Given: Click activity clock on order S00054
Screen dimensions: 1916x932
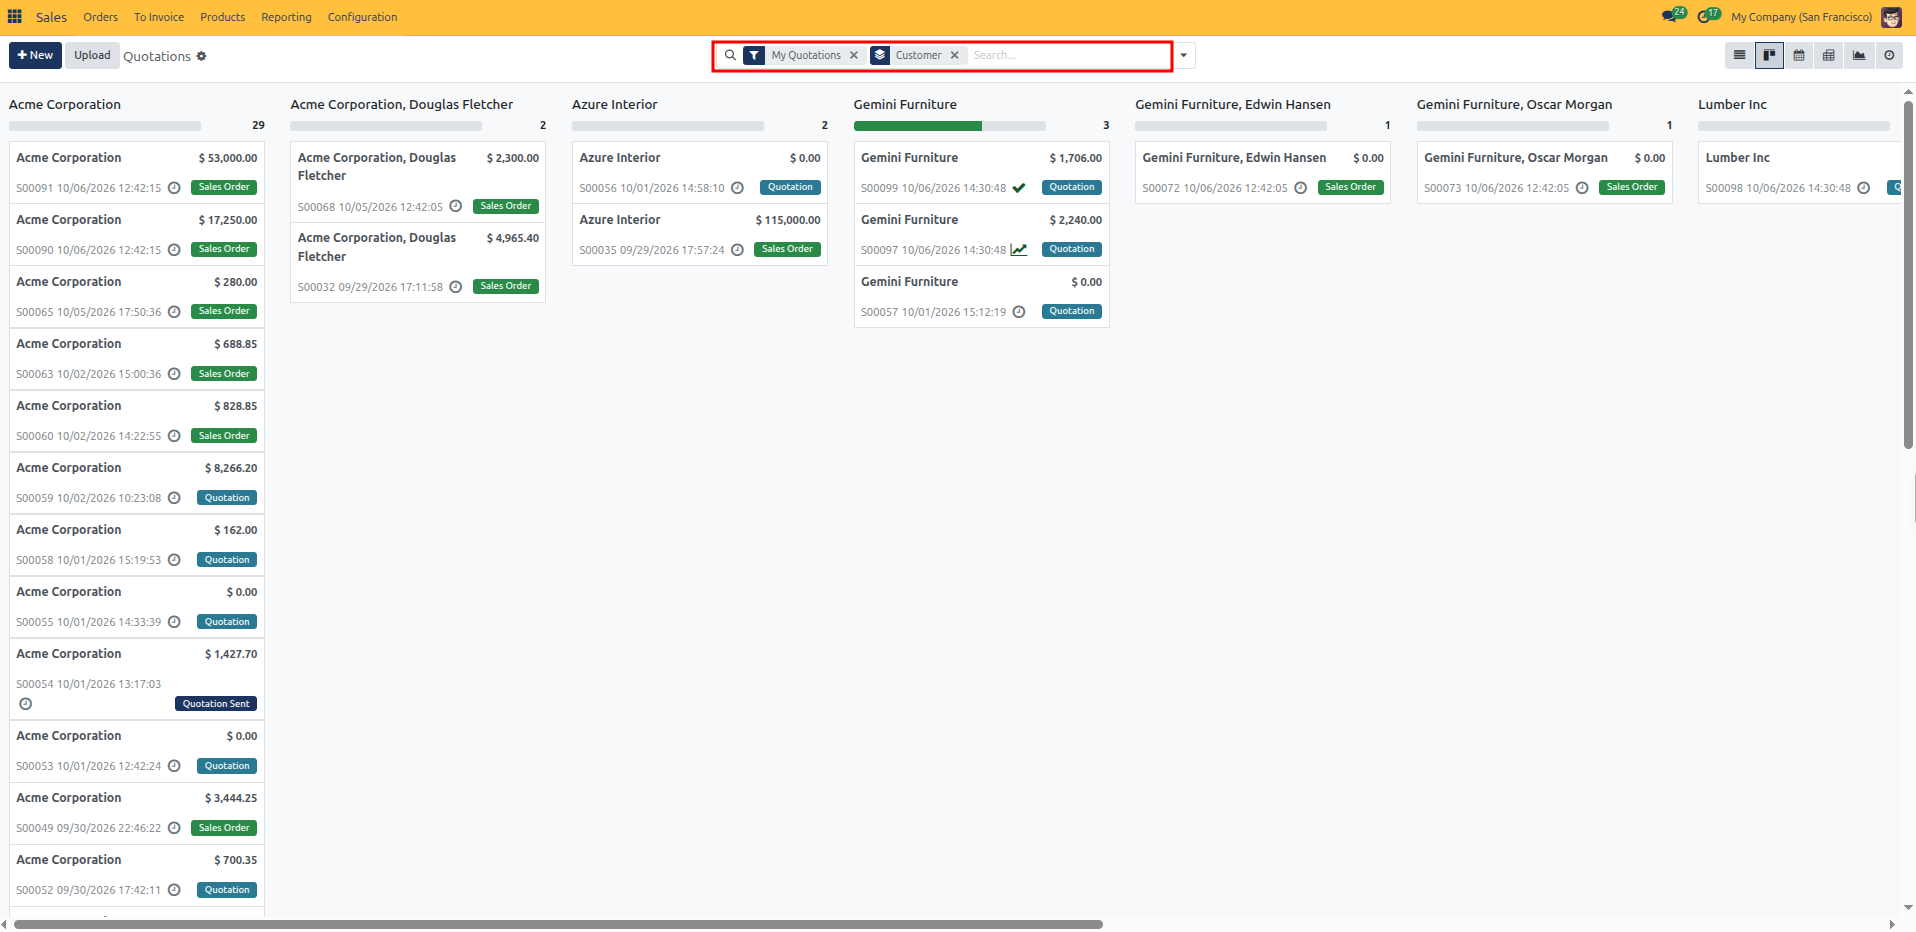Looking at the screenshot, I should [26, 704].
